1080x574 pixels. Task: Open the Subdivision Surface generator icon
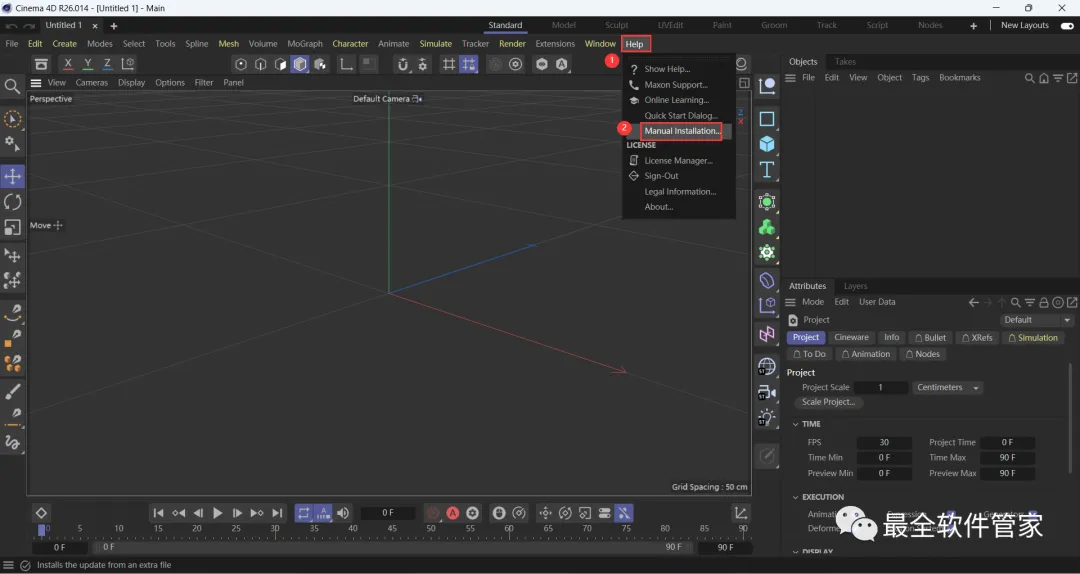click(x=767, y=202)
